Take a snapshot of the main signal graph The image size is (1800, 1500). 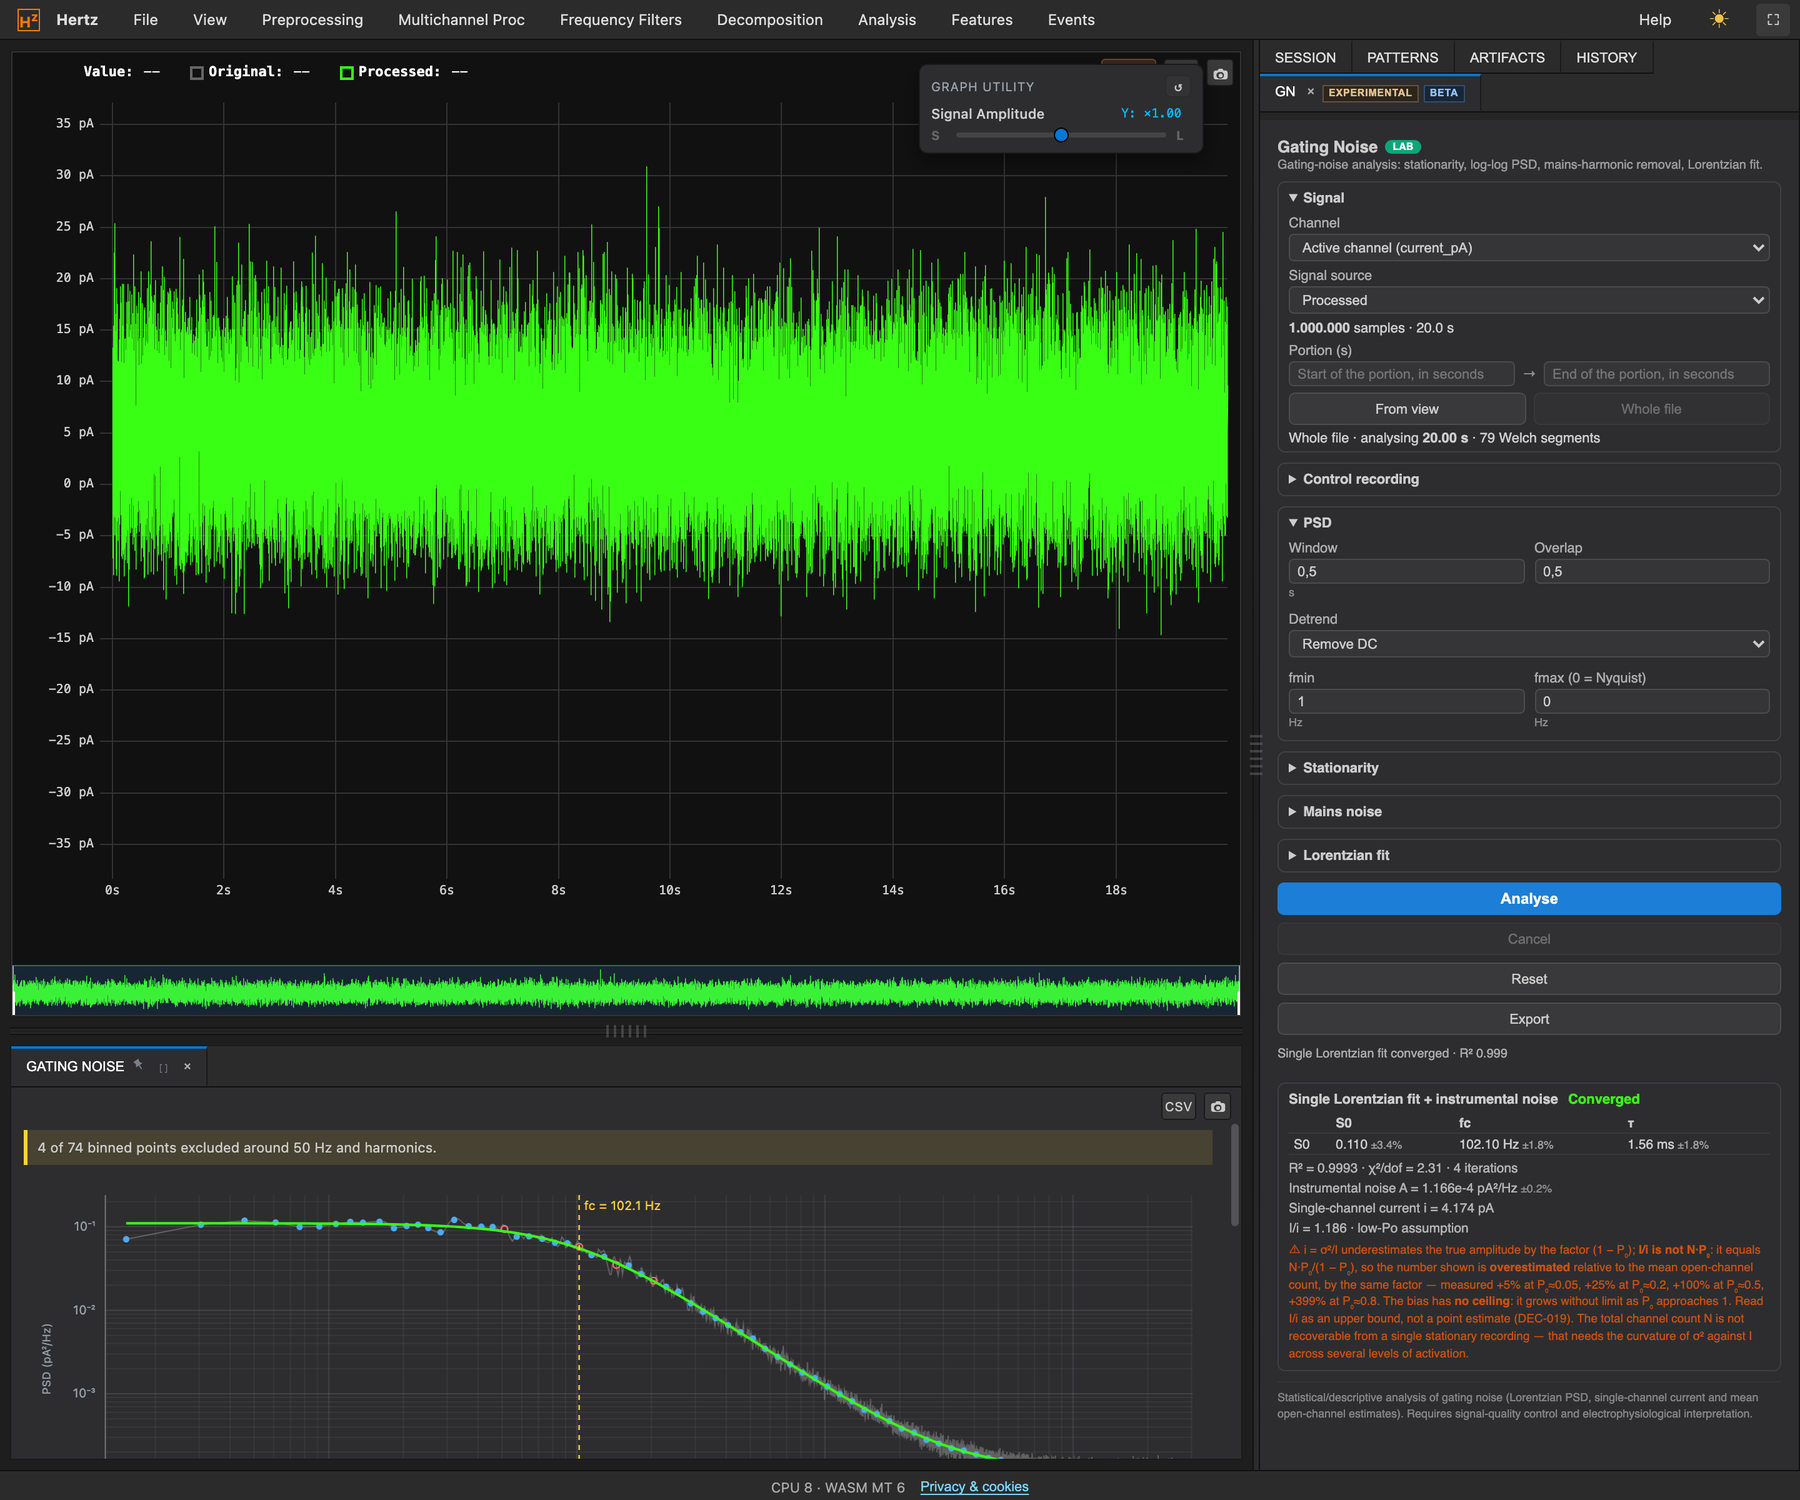click(1220, 74)
